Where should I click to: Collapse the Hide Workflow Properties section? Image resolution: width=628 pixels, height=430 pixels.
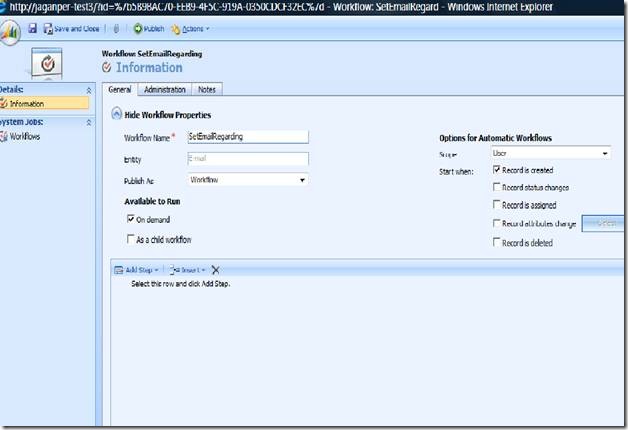[117, 115]
